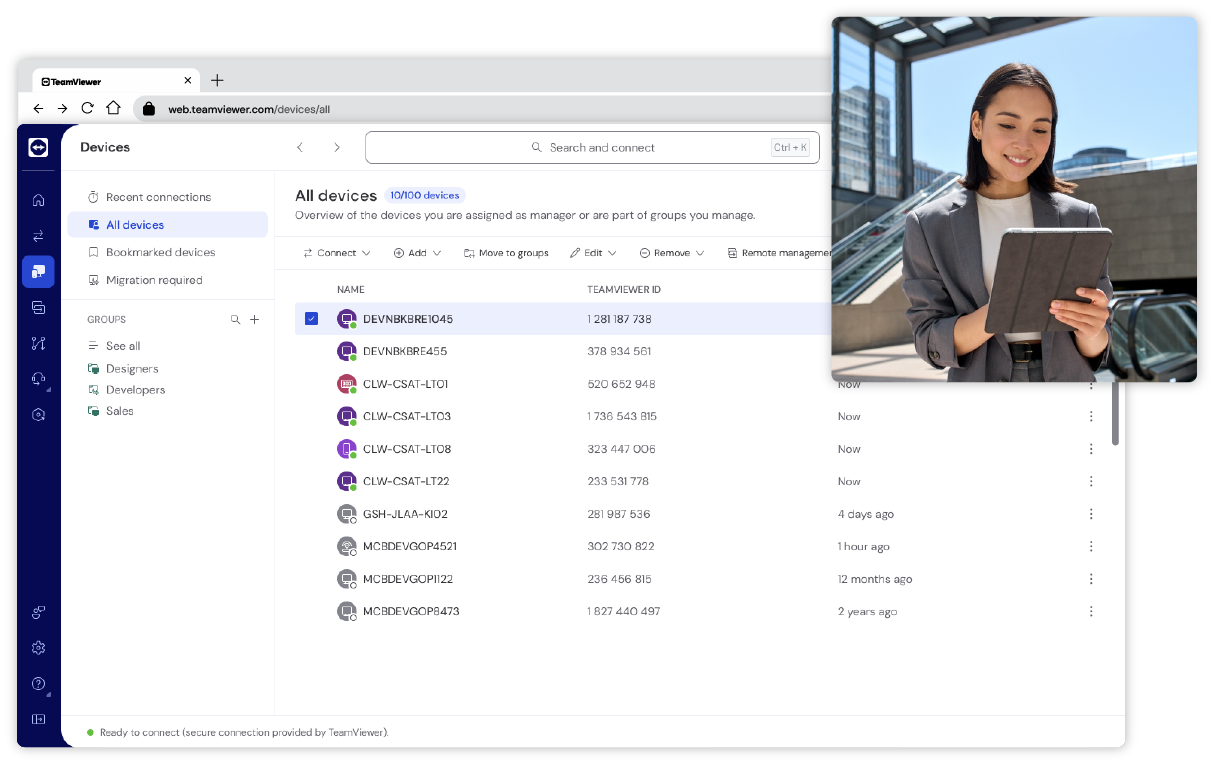Open Recent connections

pos(168,197)
